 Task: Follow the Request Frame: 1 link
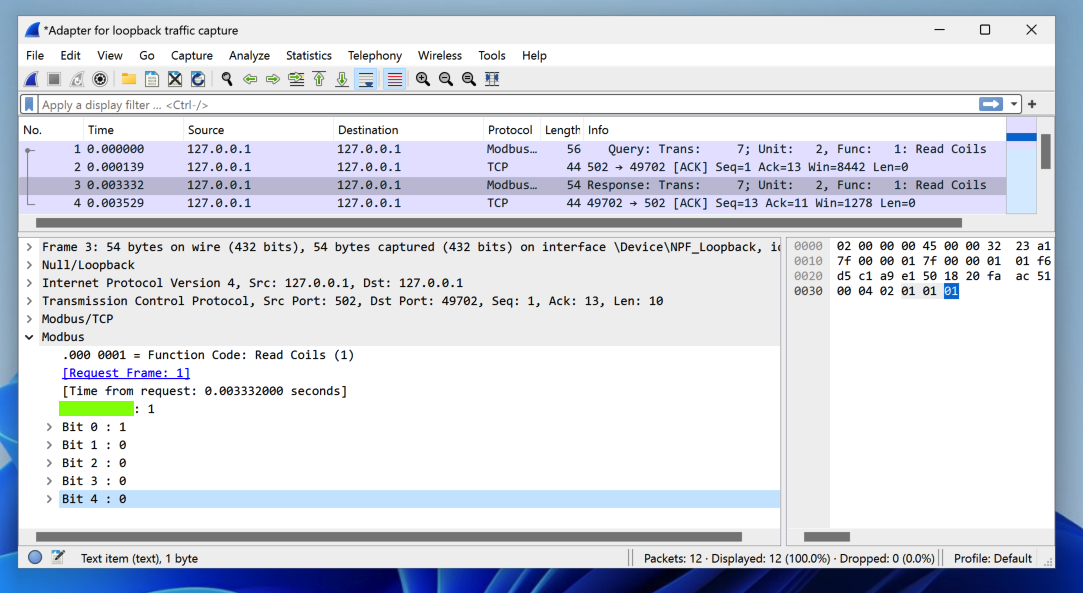click(126, 373)
